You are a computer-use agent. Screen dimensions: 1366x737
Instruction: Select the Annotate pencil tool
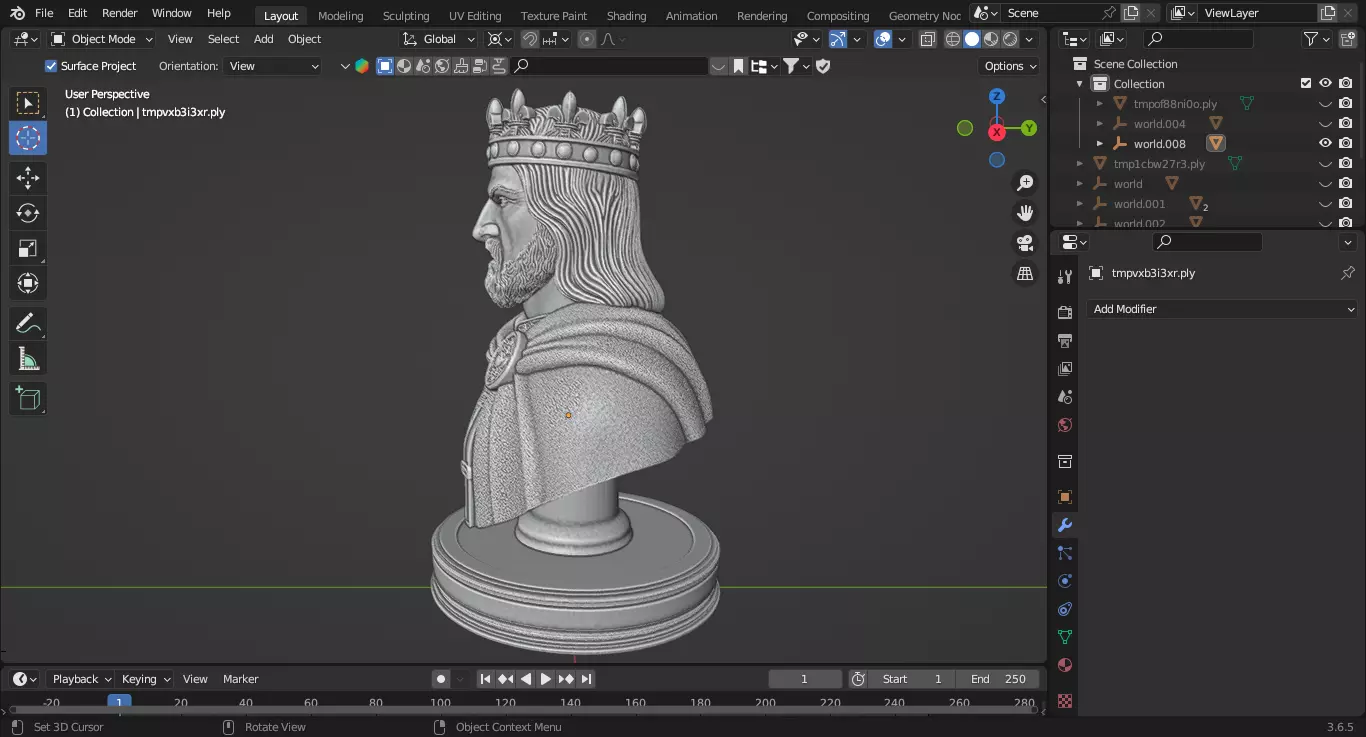28,324
